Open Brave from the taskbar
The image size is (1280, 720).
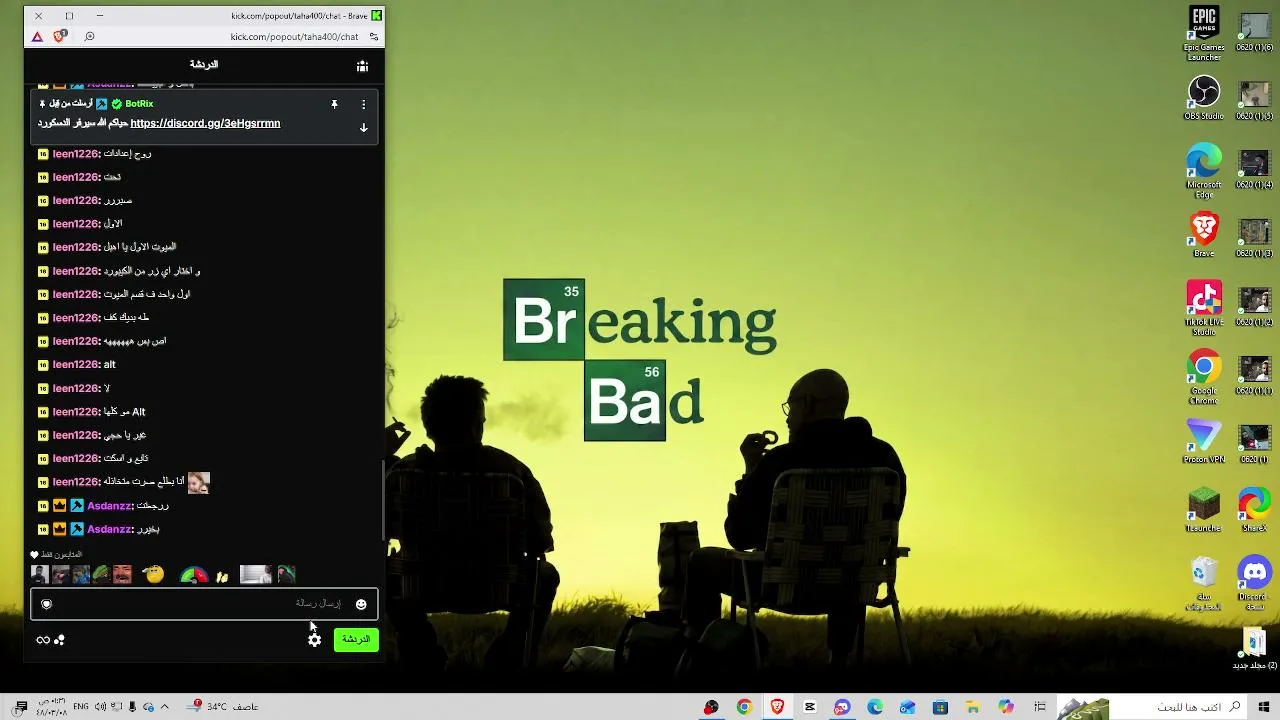coord(777,707)
